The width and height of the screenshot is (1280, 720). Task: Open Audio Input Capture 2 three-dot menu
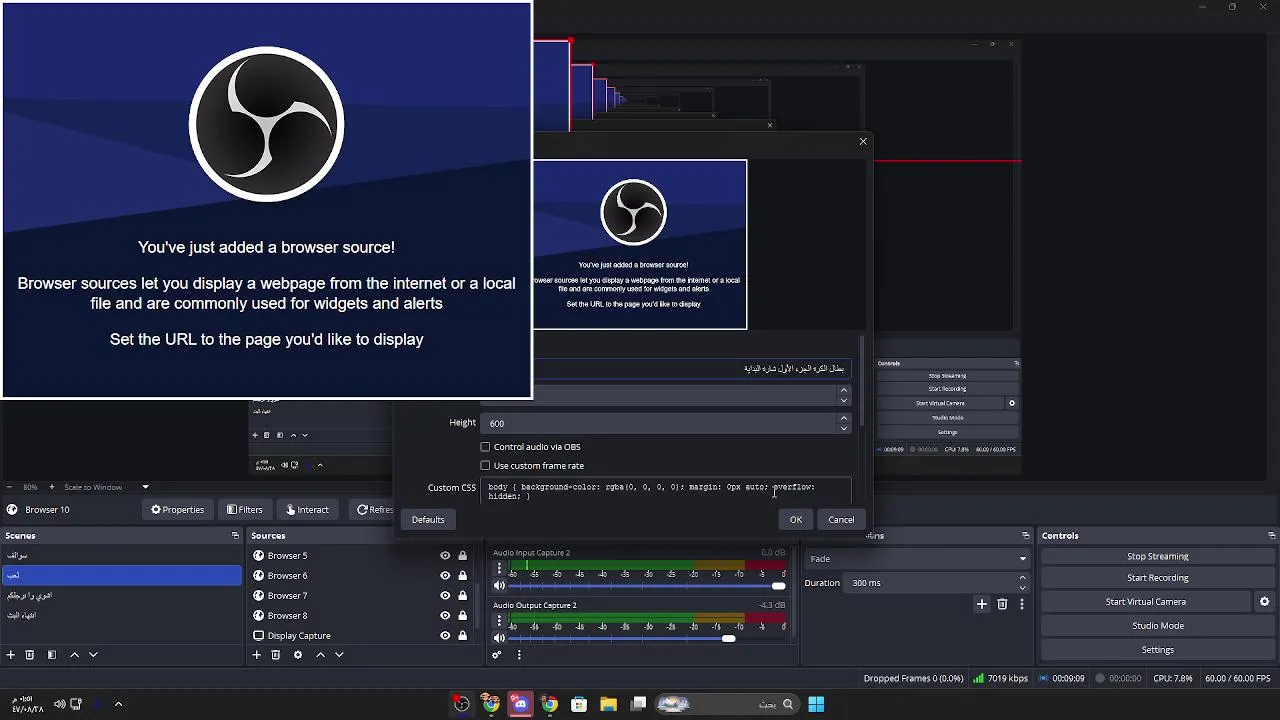[x=499, y=569]
